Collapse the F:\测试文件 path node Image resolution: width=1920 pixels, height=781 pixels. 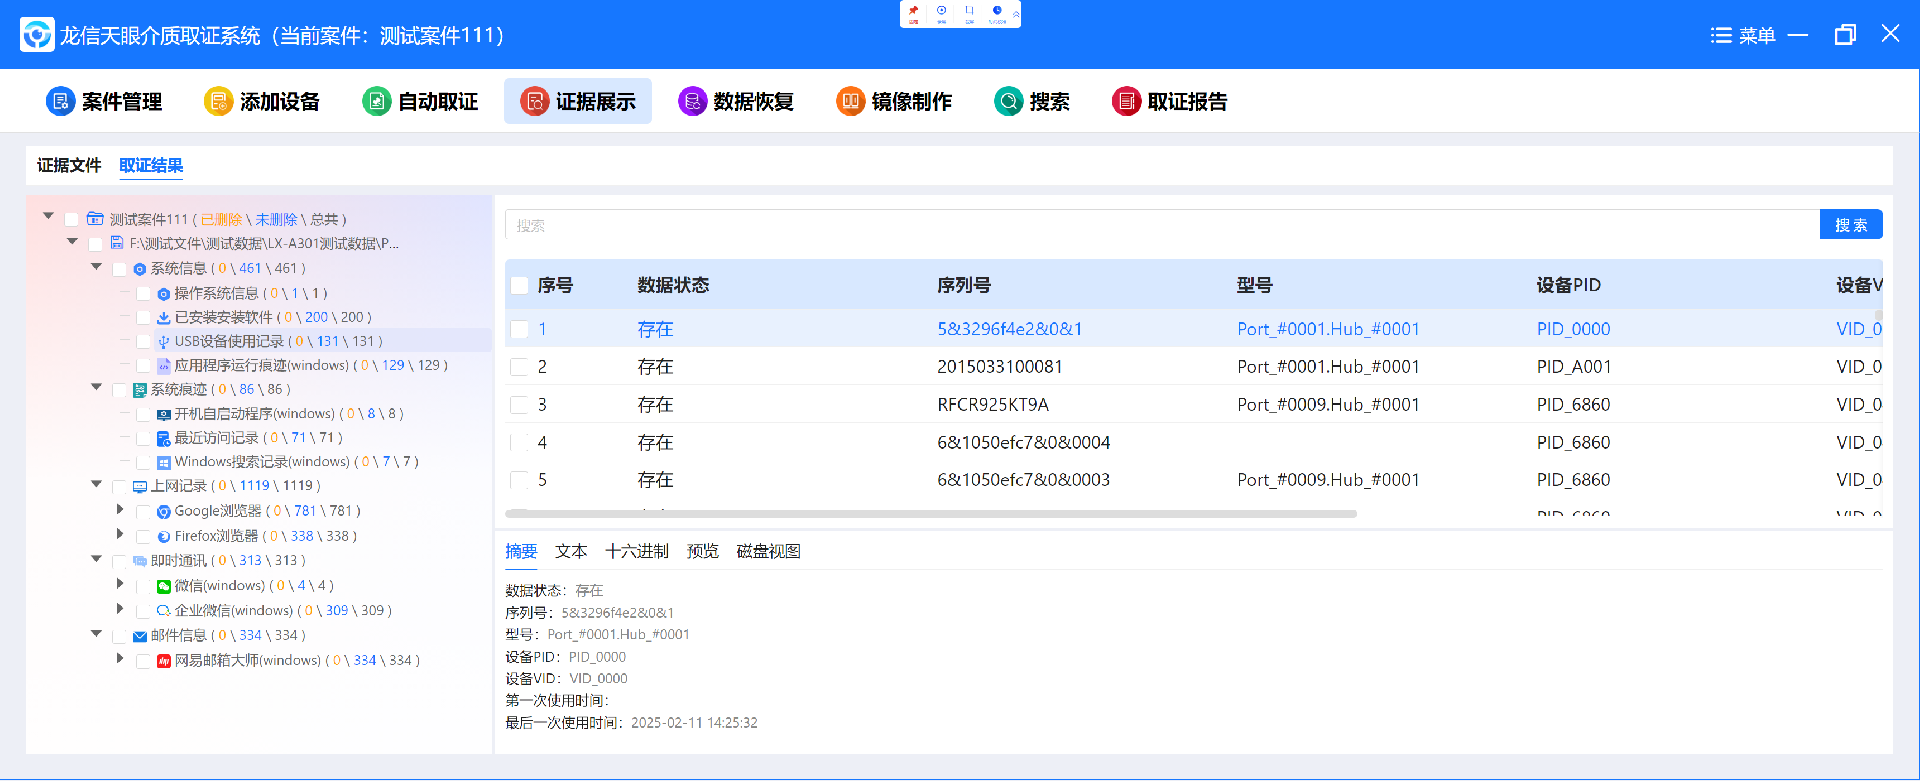coord(72,241)
